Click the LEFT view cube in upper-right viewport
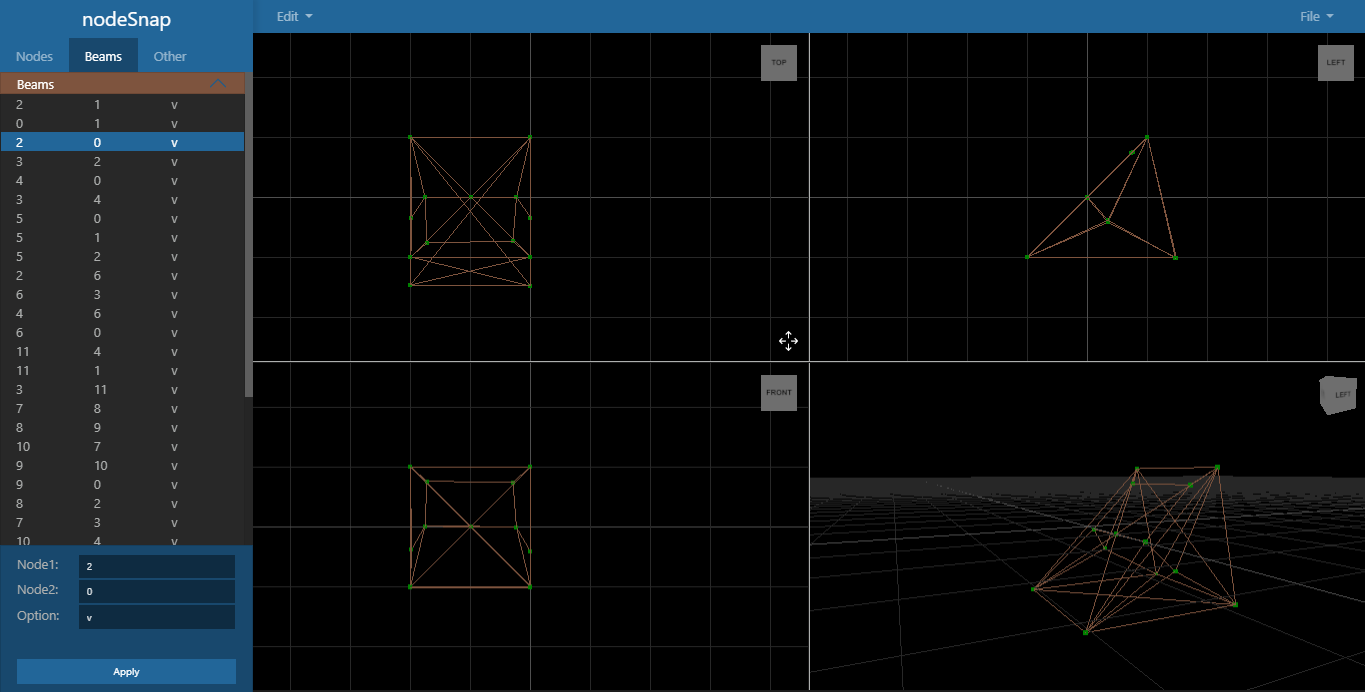Image resolution: width=1365 pixels, height=692 pixels. click(1335, 63)
